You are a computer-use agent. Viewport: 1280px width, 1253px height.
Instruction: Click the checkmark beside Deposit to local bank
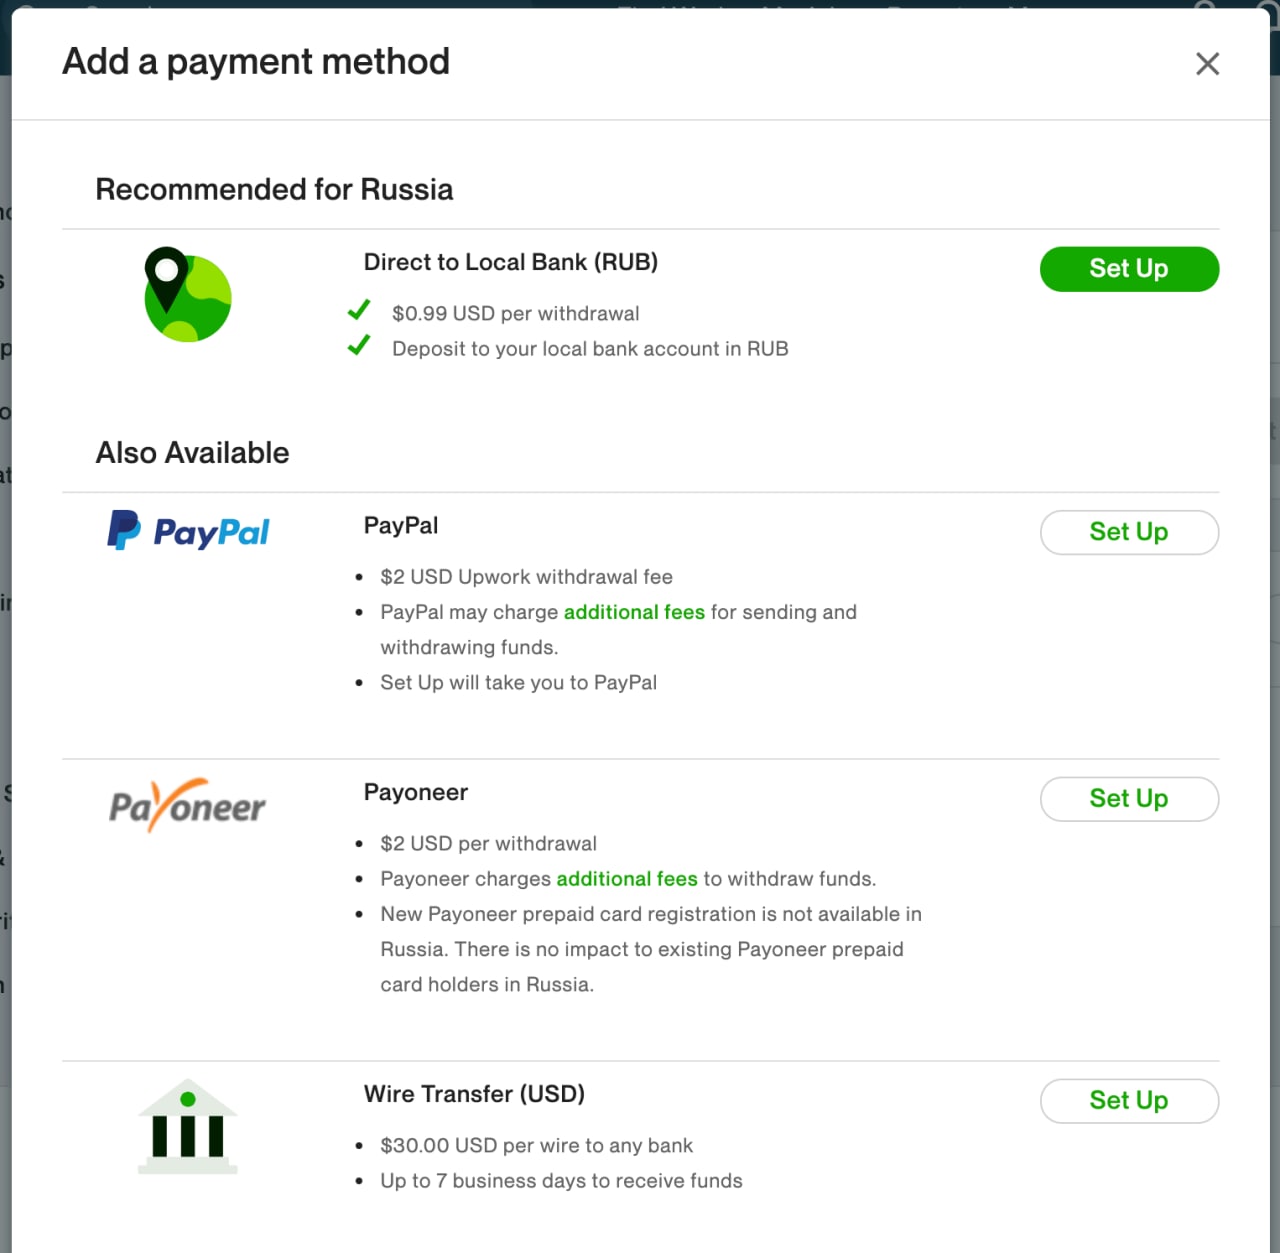pyautogui.click(x=359, y=346)
